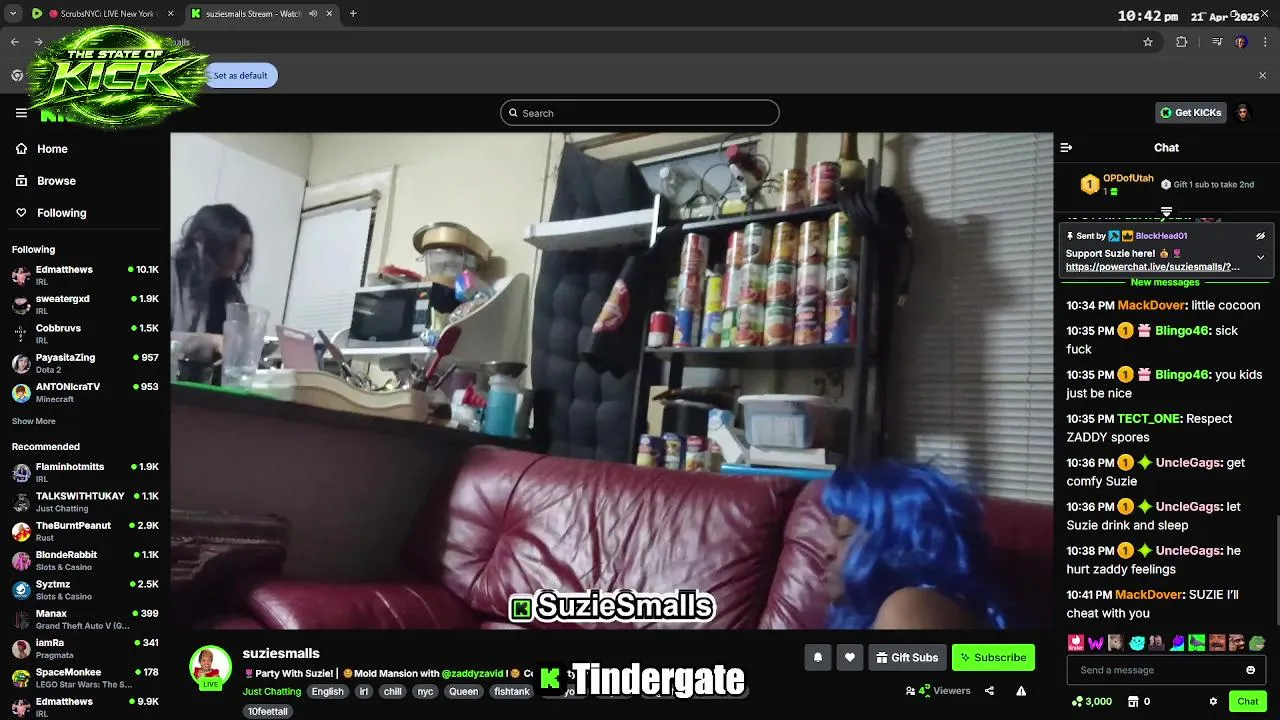
Task: Open BlondeRabbit recommended channel
Action: pos(85,560)
